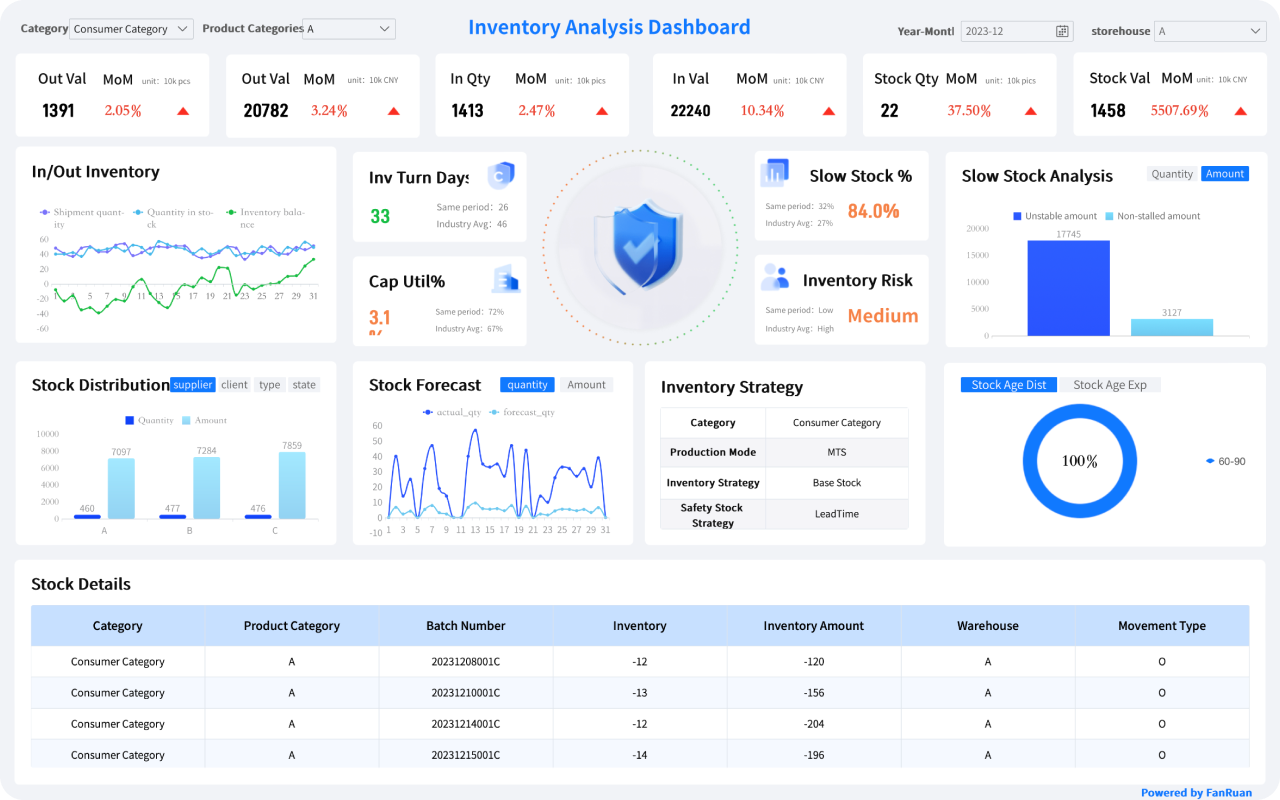Switch to Stock Age Exp tab

pos(1109,385)
